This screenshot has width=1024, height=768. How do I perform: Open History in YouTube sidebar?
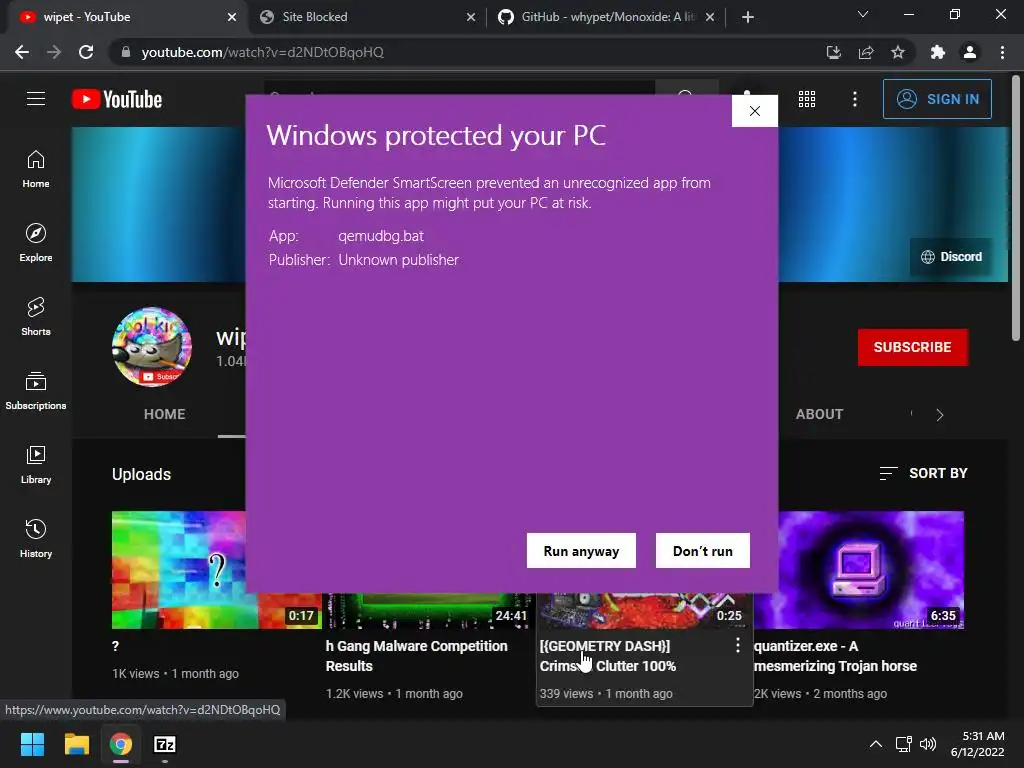click(x=36, y=539)
